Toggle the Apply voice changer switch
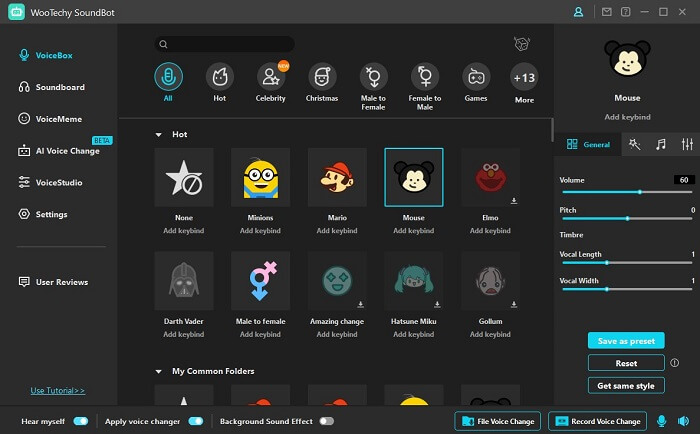 (196, 421)
